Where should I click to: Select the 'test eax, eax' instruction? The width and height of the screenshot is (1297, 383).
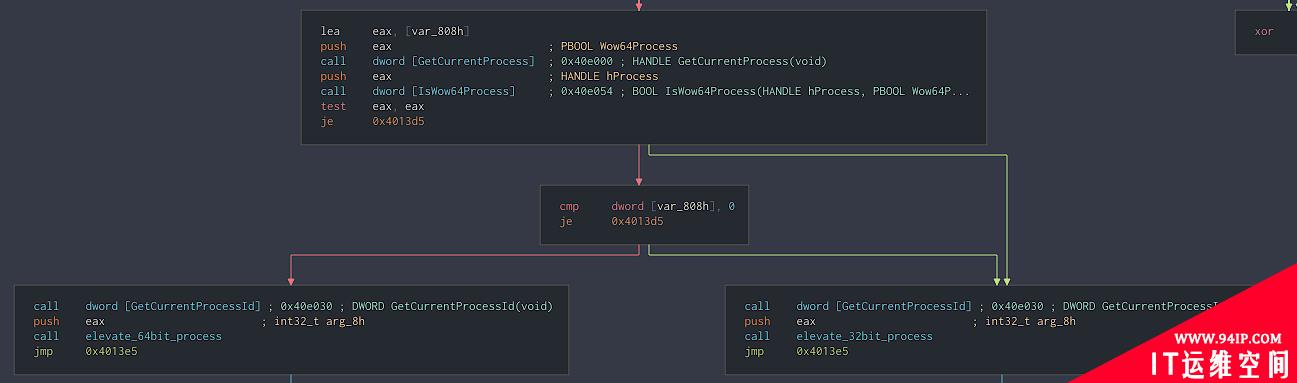(372, 106)
